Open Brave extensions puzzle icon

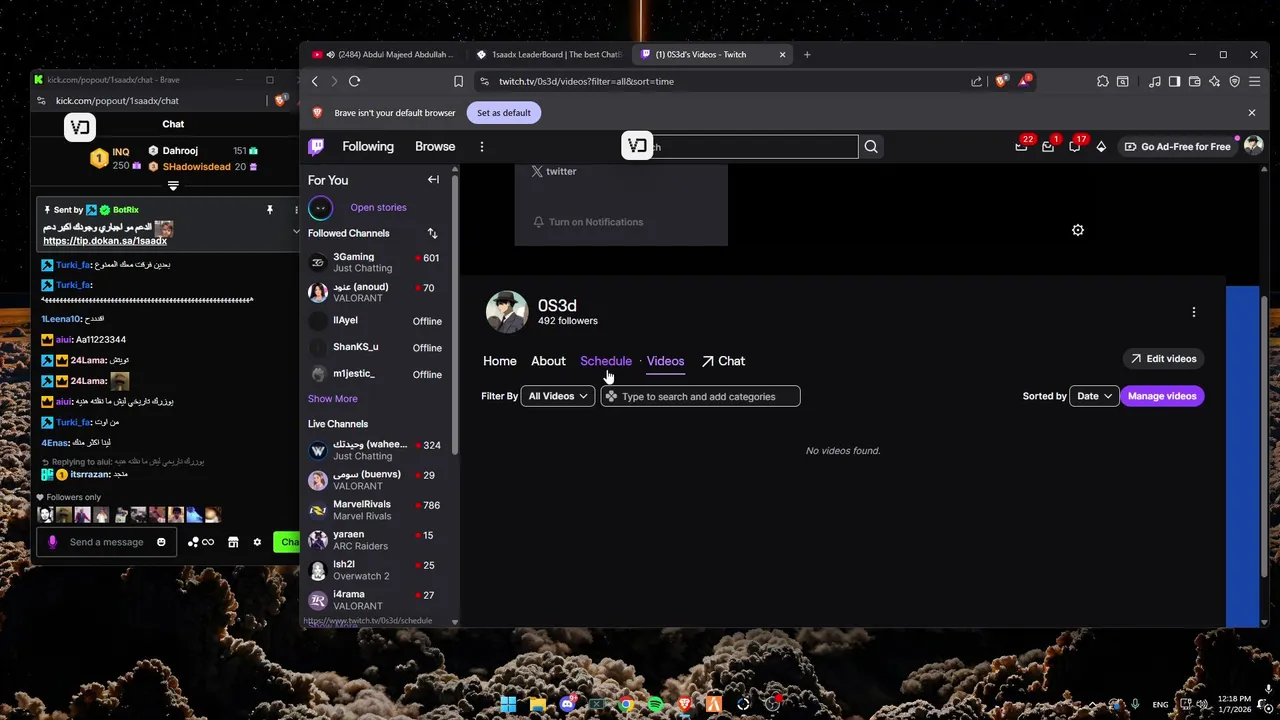pos(1102,81)
